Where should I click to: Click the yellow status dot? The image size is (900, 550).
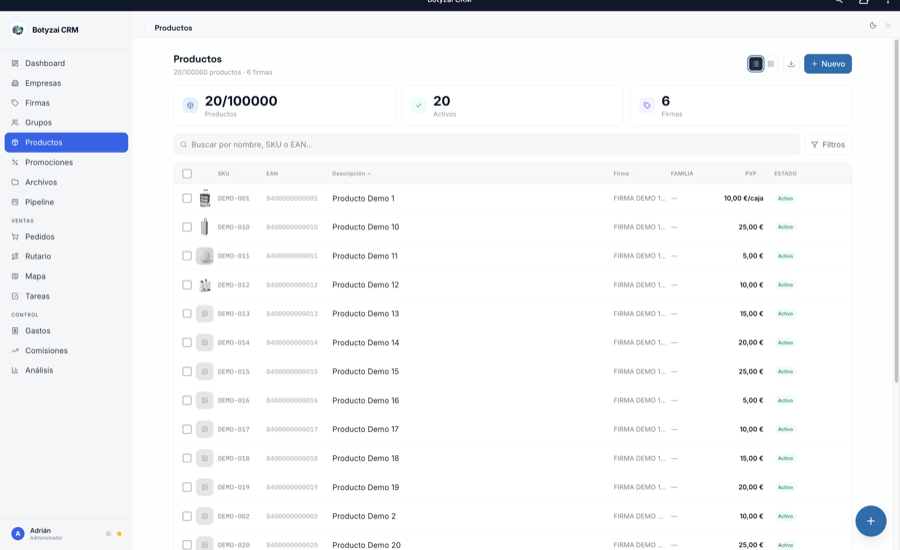tap(119, 533)
